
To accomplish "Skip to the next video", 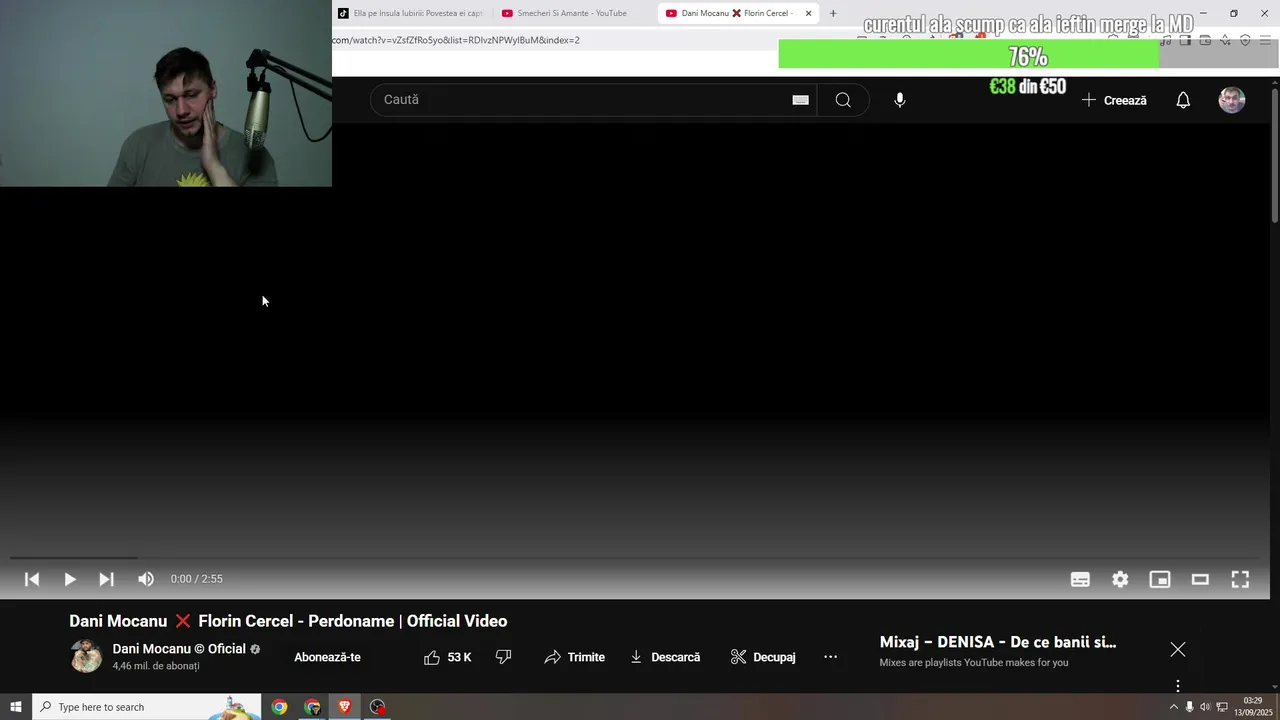I will [x=106, y=579].
